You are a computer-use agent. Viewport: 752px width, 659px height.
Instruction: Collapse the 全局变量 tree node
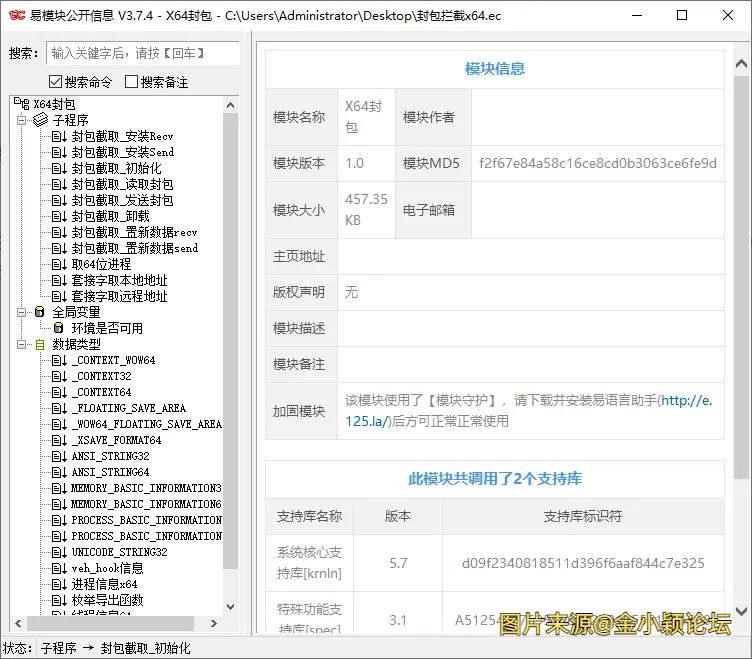[x=21, y=312]
